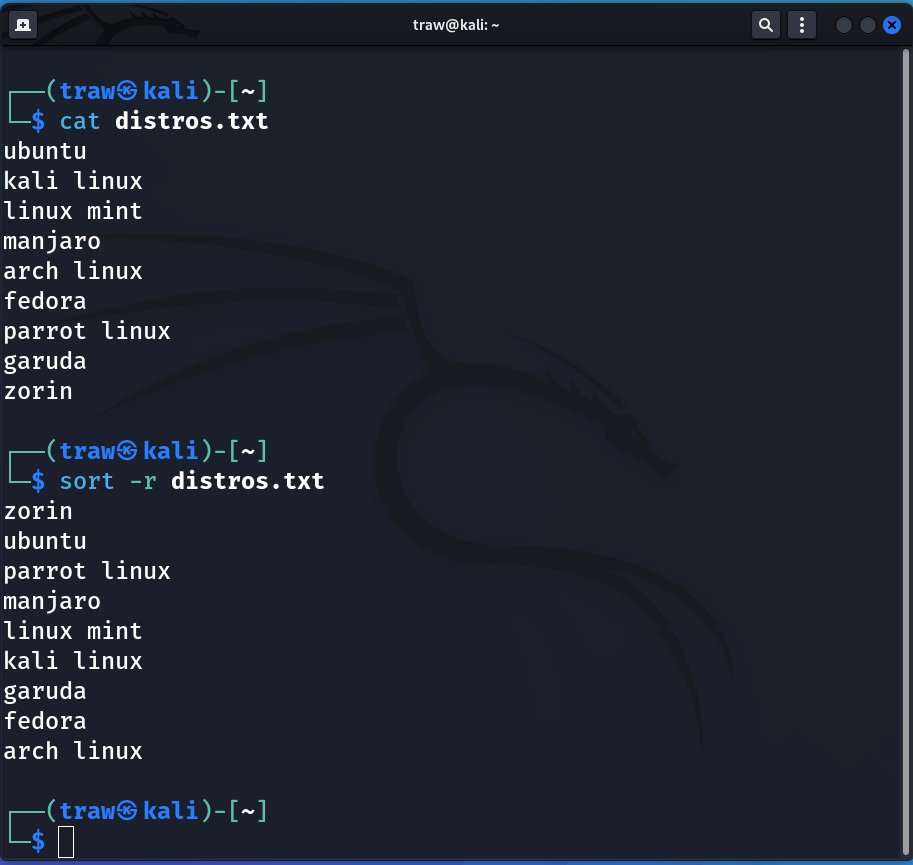913x865 pixels.
Task: Click 'kali linux' in the cat output
Action: (x=73, y=181)
